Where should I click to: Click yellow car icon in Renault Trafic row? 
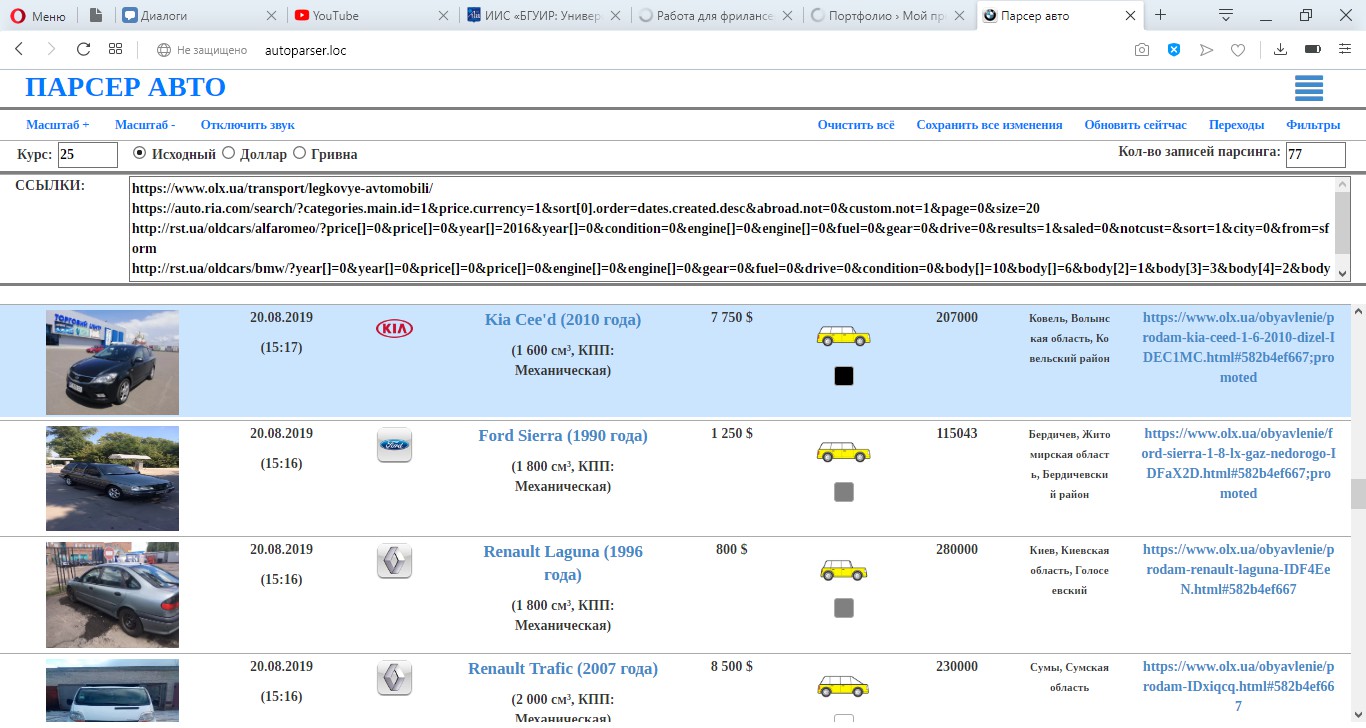coord(843,686)
